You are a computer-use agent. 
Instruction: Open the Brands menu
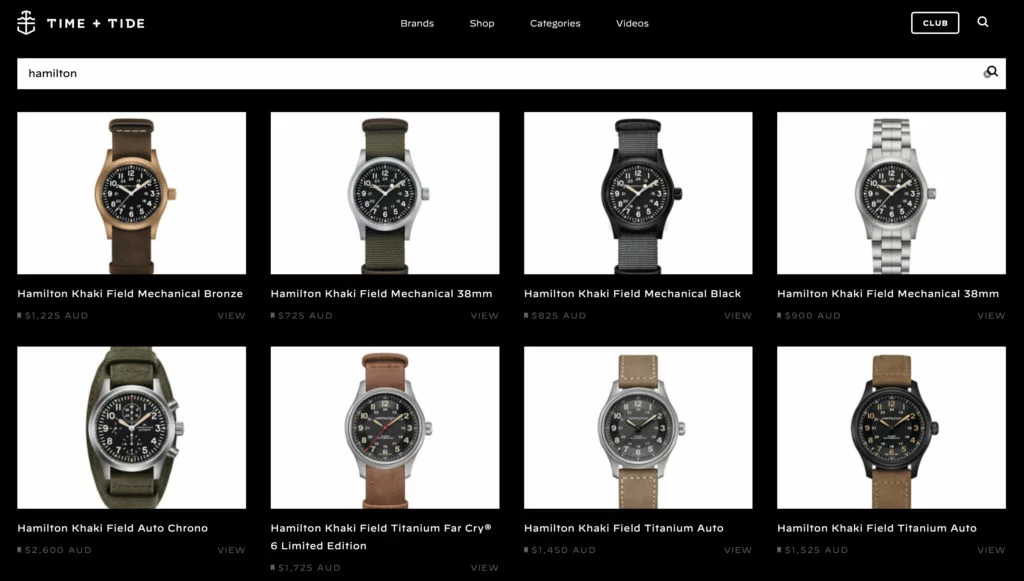[x=417, y=23]
